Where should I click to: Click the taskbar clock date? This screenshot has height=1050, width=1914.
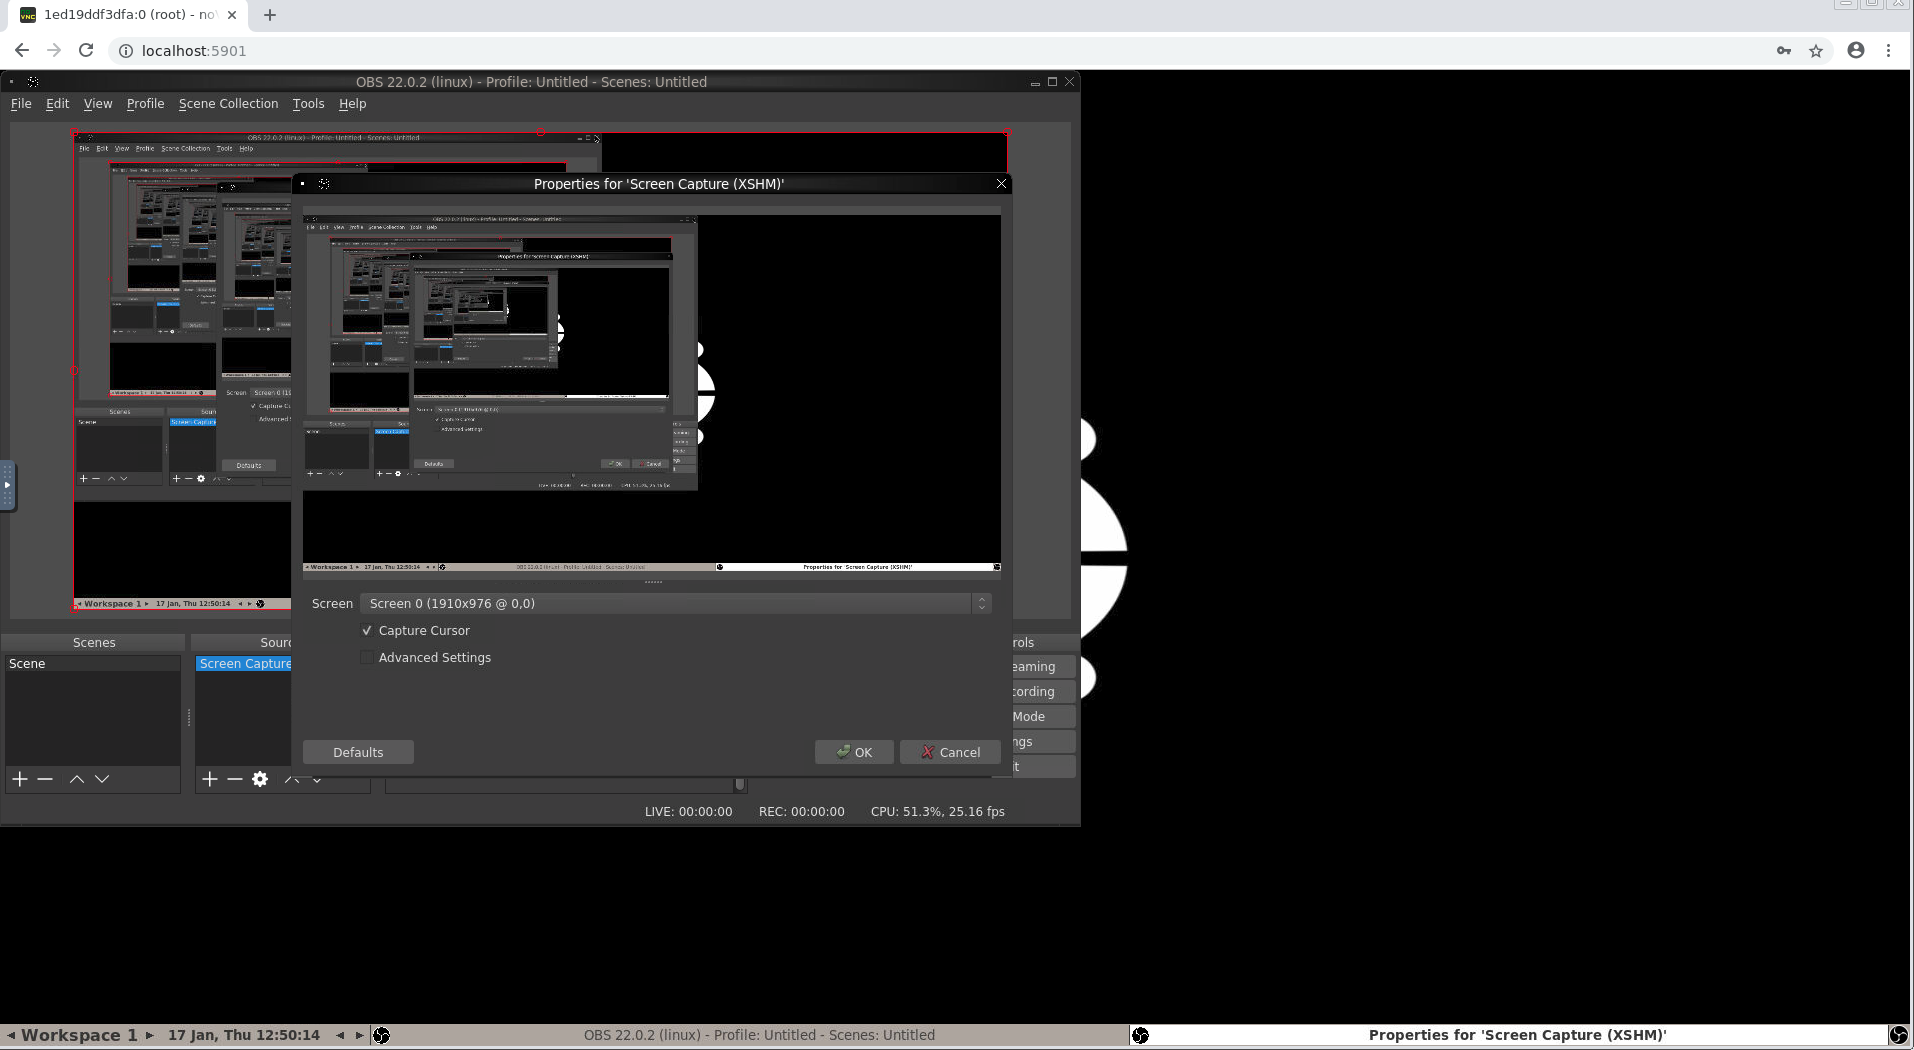click(244, 1036)
